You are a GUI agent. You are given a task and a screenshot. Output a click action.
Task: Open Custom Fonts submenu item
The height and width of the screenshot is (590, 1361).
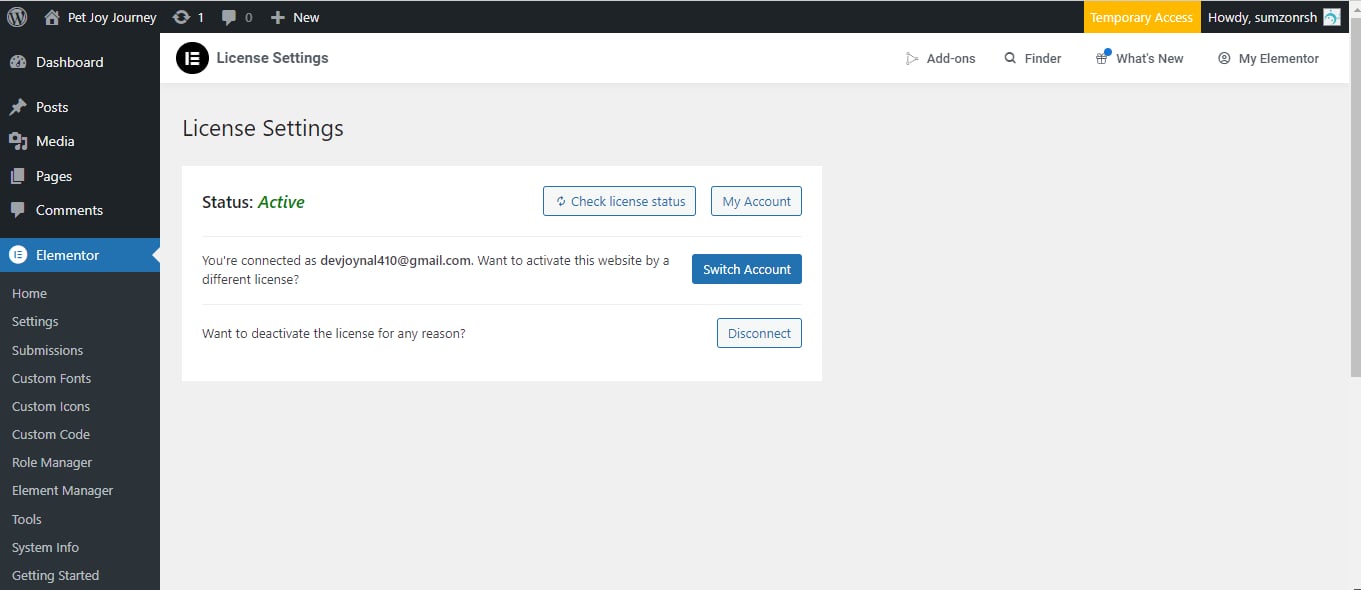click(x=51, y=378)
